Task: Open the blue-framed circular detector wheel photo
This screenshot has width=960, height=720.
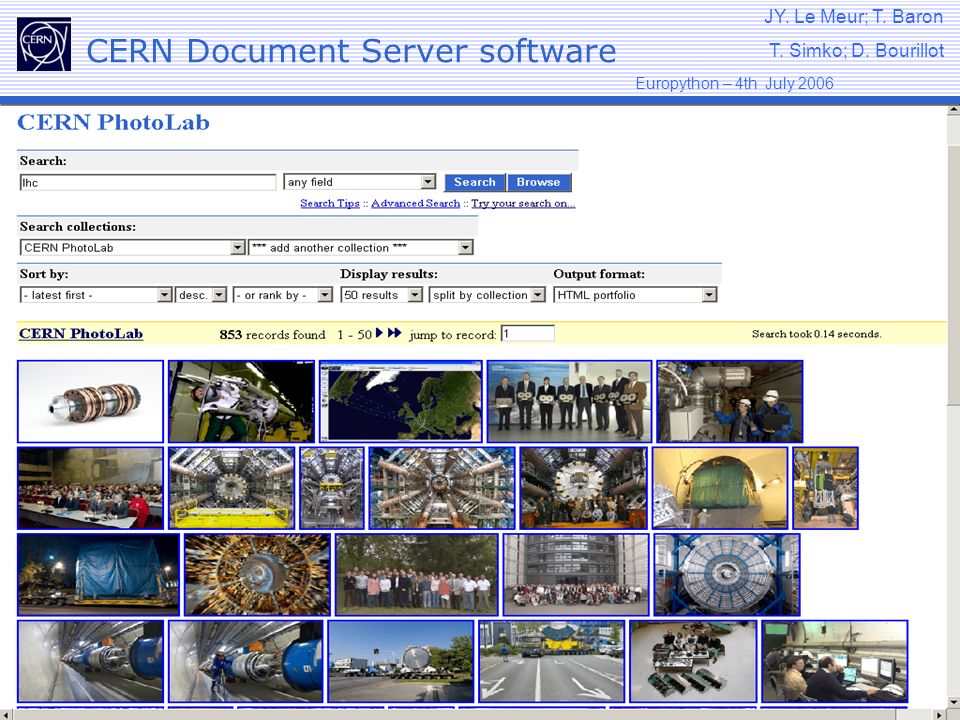Action: click(x=727, y=574)
